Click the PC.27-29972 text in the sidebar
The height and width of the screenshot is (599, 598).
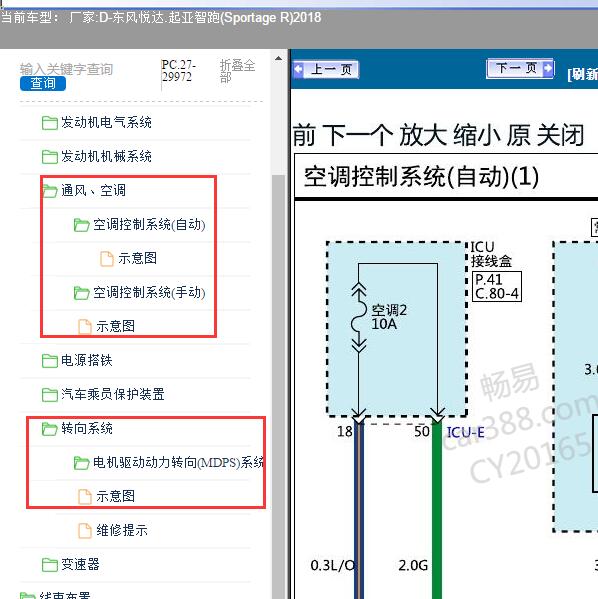(178, 71)
